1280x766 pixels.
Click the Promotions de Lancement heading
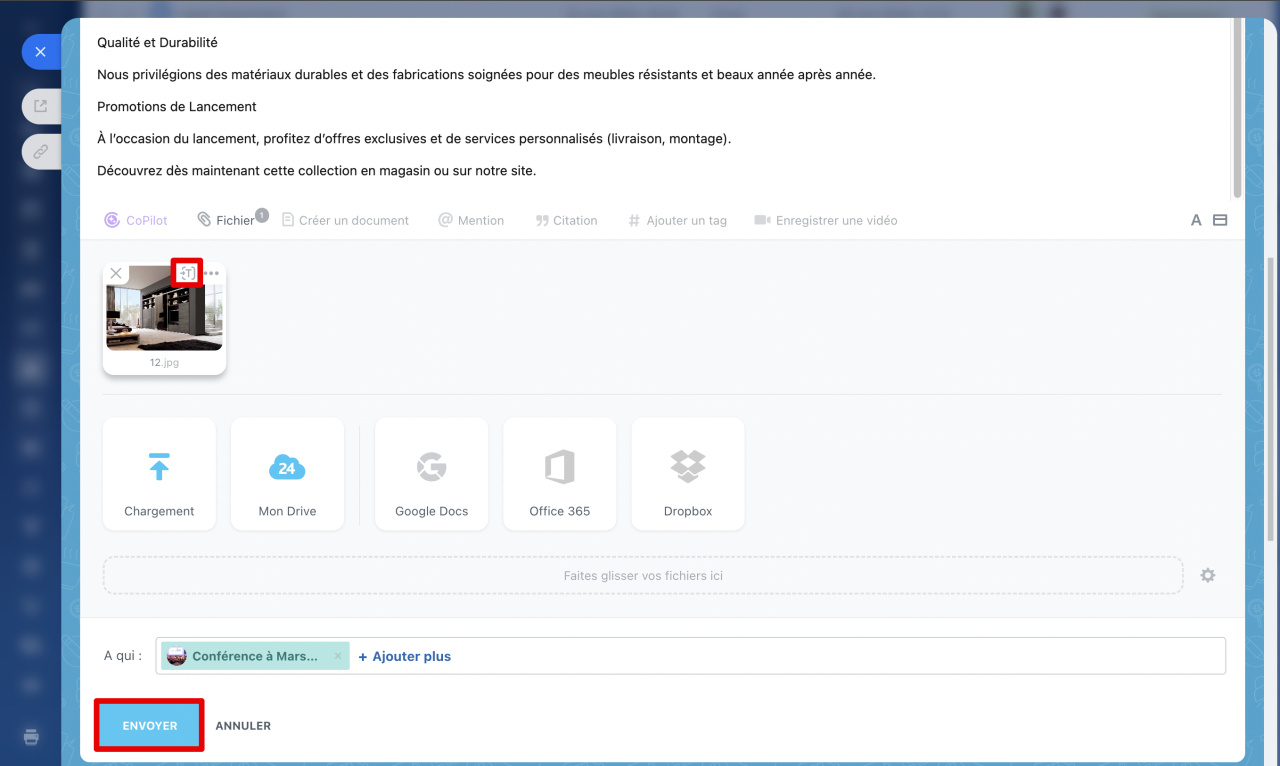(177, 107)
